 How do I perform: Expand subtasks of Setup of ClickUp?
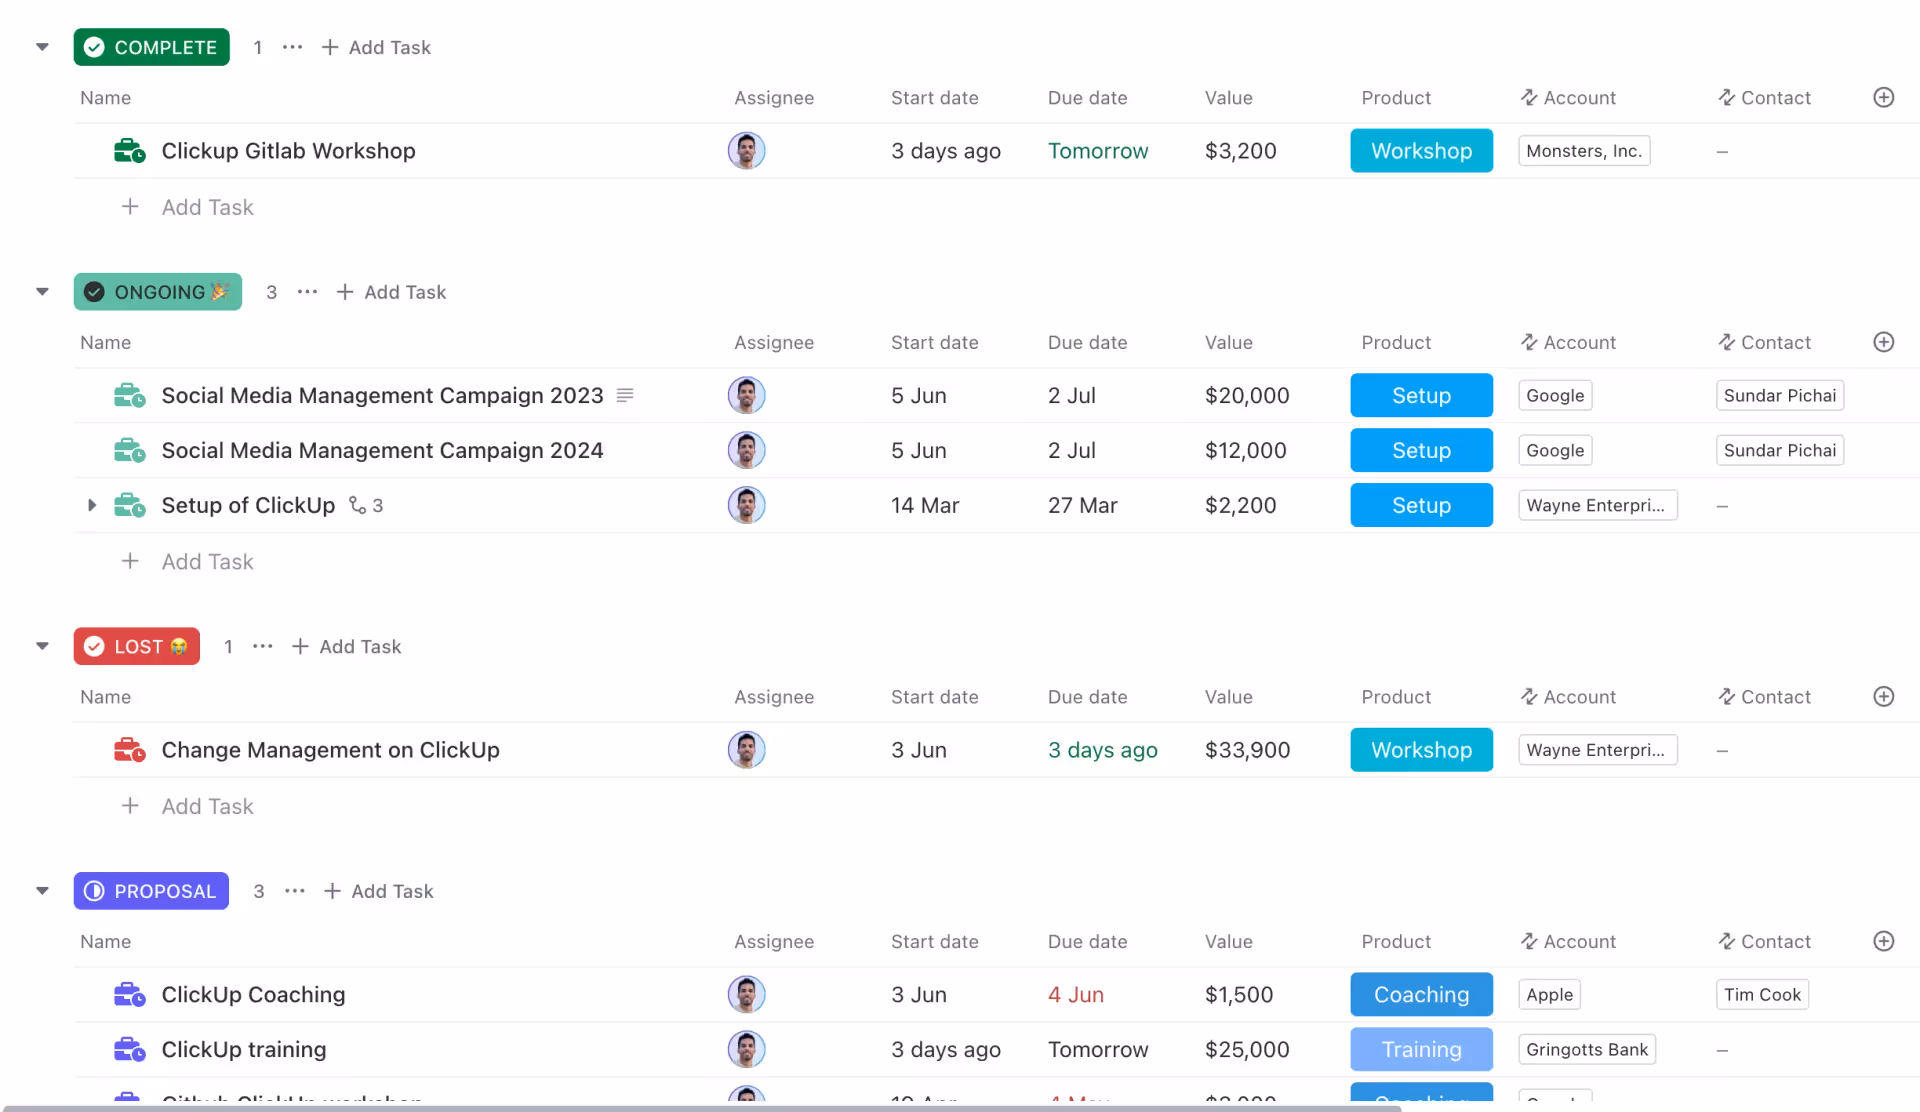click(x=91, y=505)
